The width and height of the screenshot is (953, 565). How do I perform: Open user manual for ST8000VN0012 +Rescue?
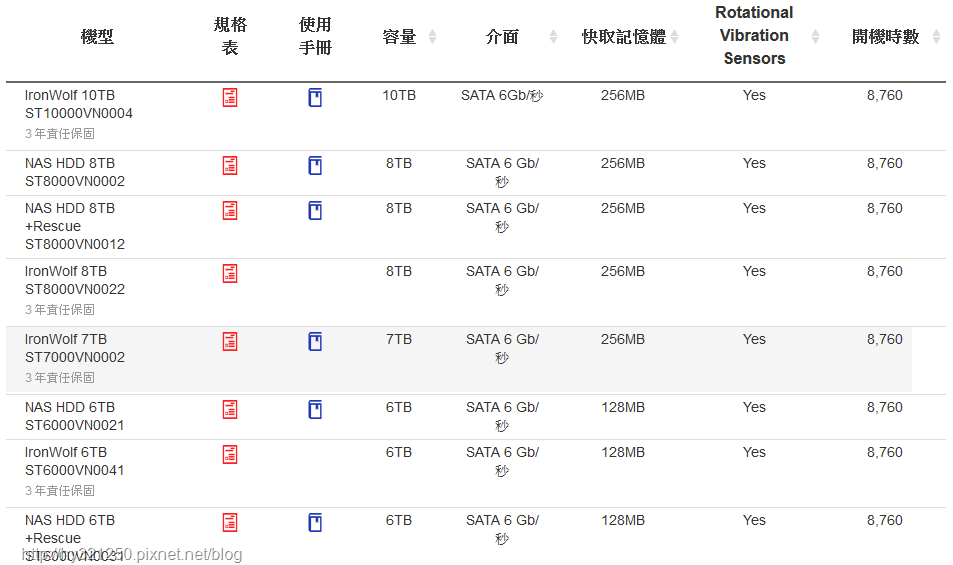pyautogui.click(x=315, y=210)
